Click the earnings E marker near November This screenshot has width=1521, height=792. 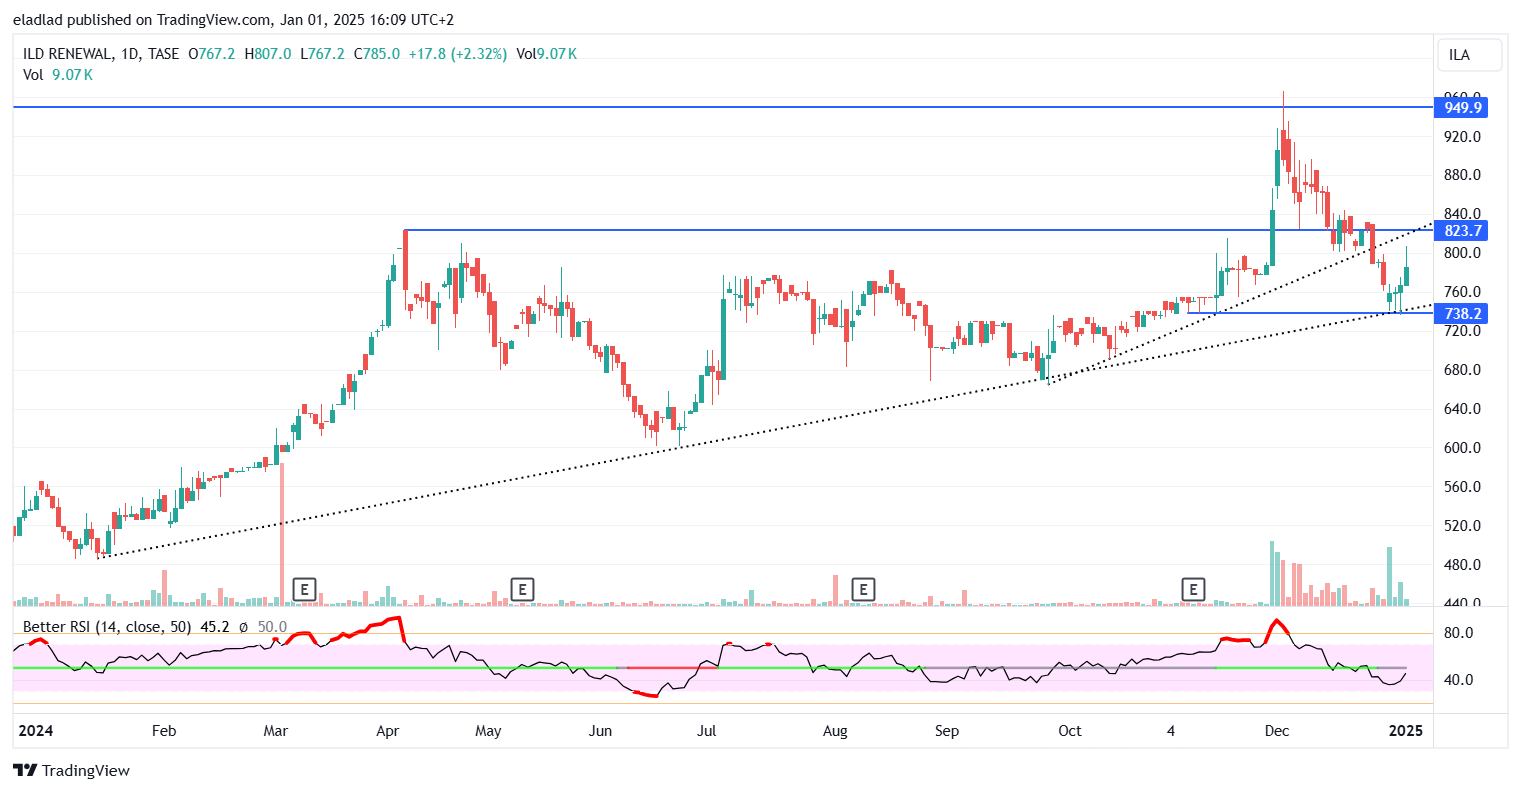coord(1192,589)
